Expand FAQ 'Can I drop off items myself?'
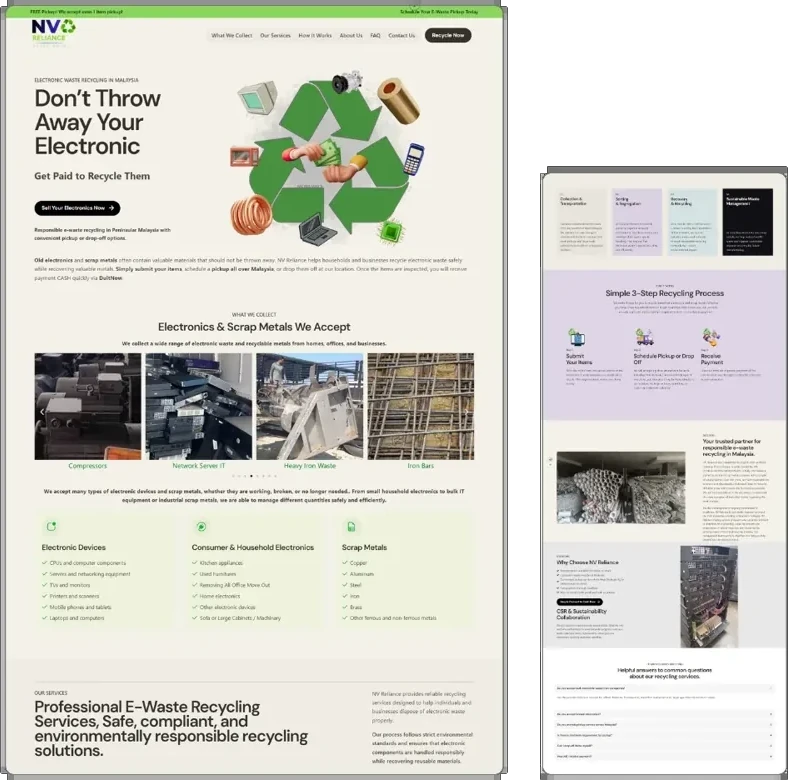 click(664, 746)
